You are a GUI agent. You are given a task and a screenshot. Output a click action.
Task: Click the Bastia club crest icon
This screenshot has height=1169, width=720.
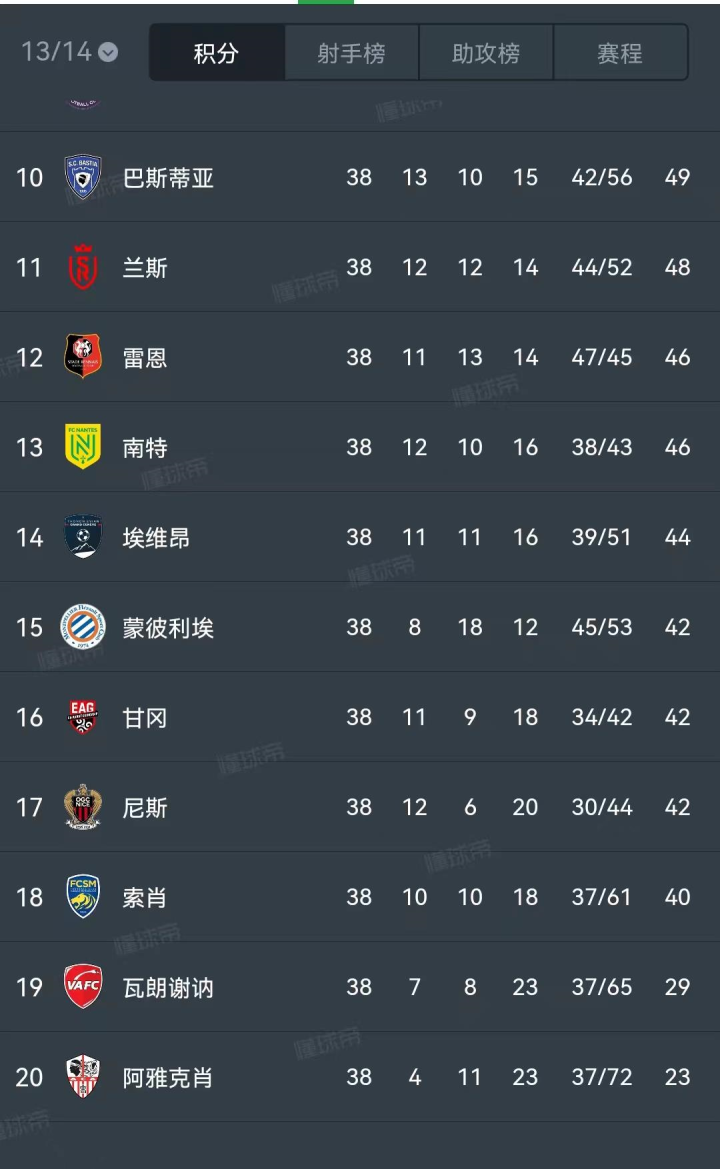[x=83, y=177]
